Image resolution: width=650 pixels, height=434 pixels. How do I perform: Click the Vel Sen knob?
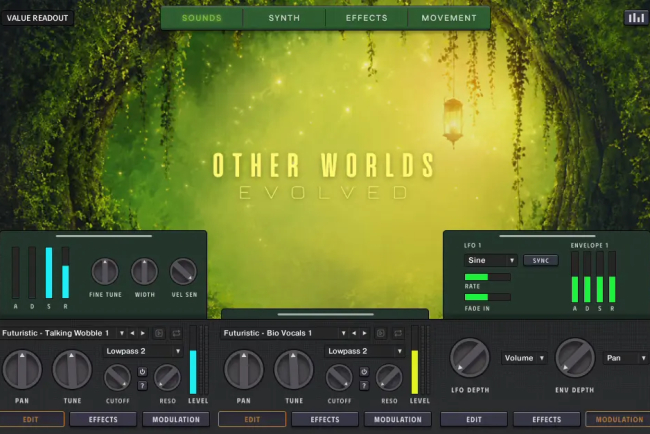(183, 272)
